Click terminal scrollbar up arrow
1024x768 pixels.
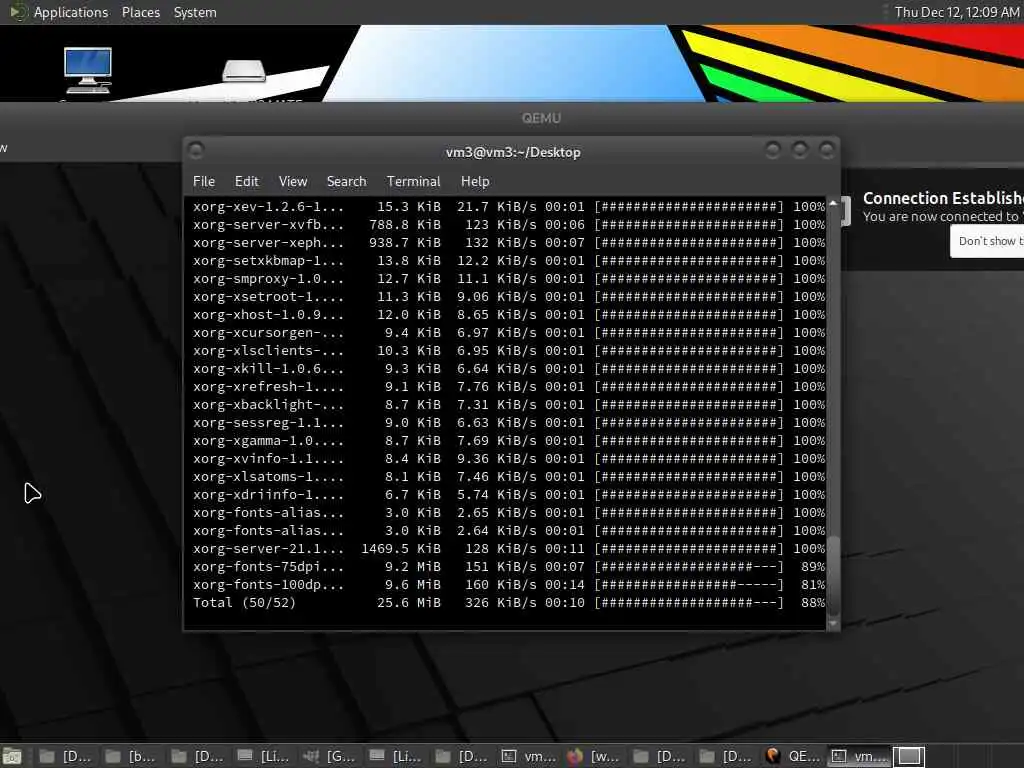pyautogui.click(x=833, y=204)
